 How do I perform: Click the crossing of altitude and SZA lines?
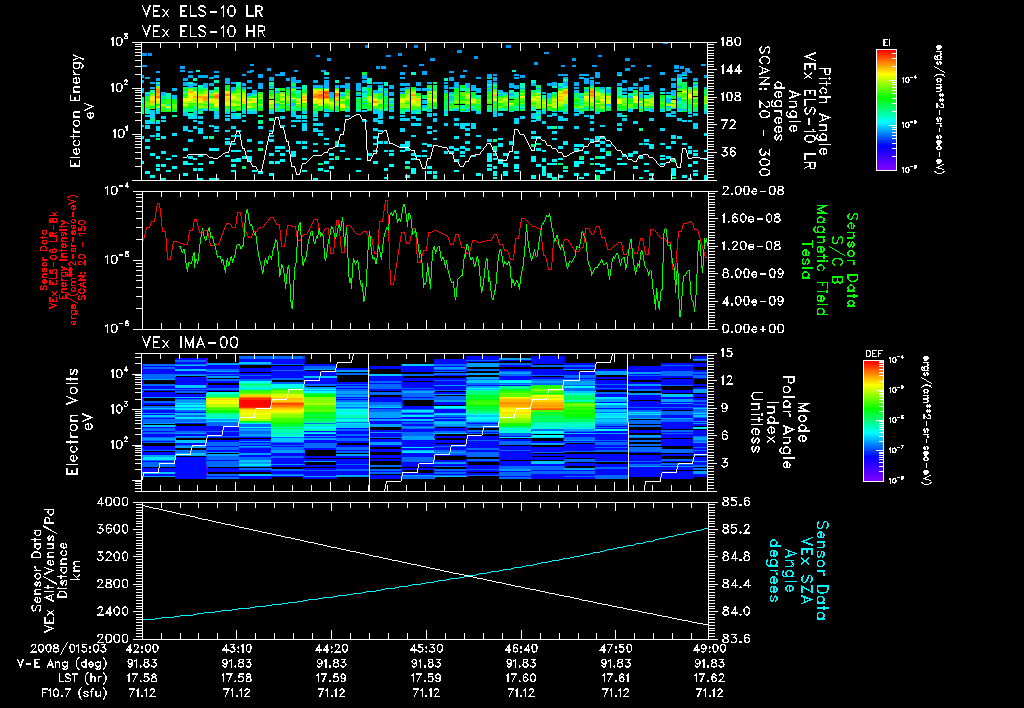pyautogui.click(x=470, y=575)
